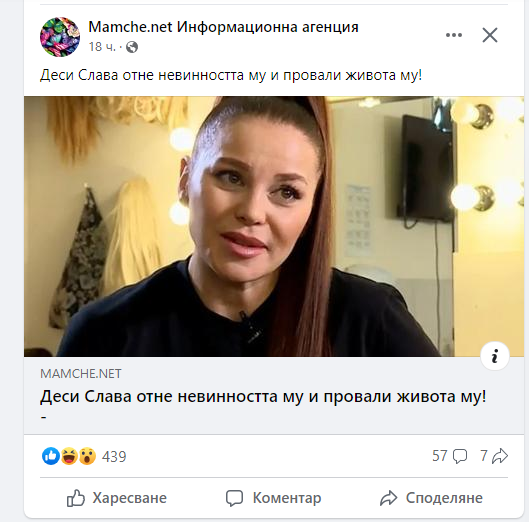529x522 pixels.
Task: Share the post via Споделяне button
Action: [431, 498]
